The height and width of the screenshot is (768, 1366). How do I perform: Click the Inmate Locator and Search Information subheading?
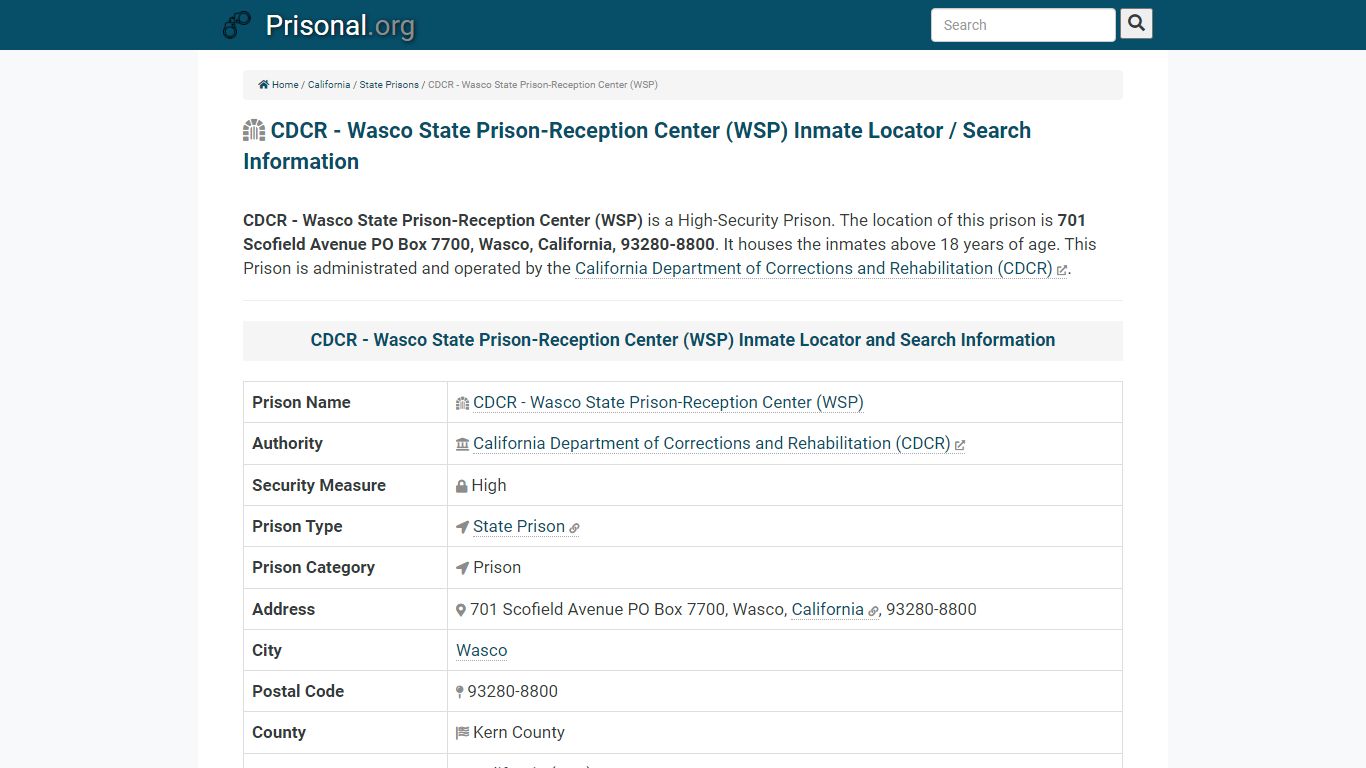click(x=683, y=340)
